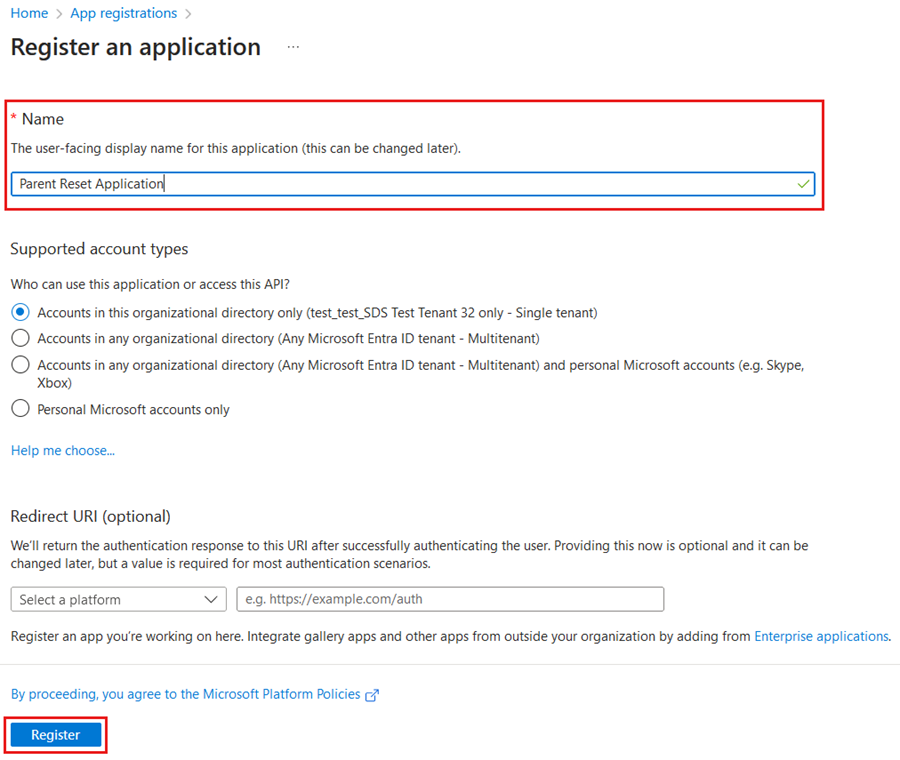Expand Select a platform dropdown
900x760 pixels.
pos(118,599)
